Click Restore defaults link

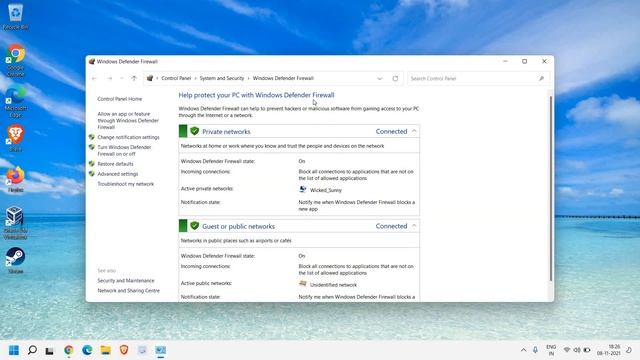click(115, 164)
